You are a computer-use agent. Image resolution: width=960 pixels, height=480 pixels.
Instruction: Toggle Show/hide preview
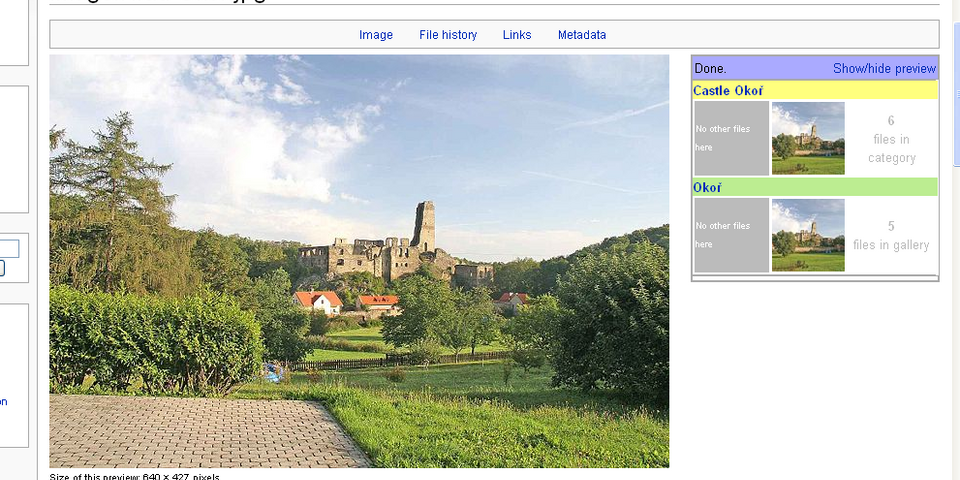[884, 69]
